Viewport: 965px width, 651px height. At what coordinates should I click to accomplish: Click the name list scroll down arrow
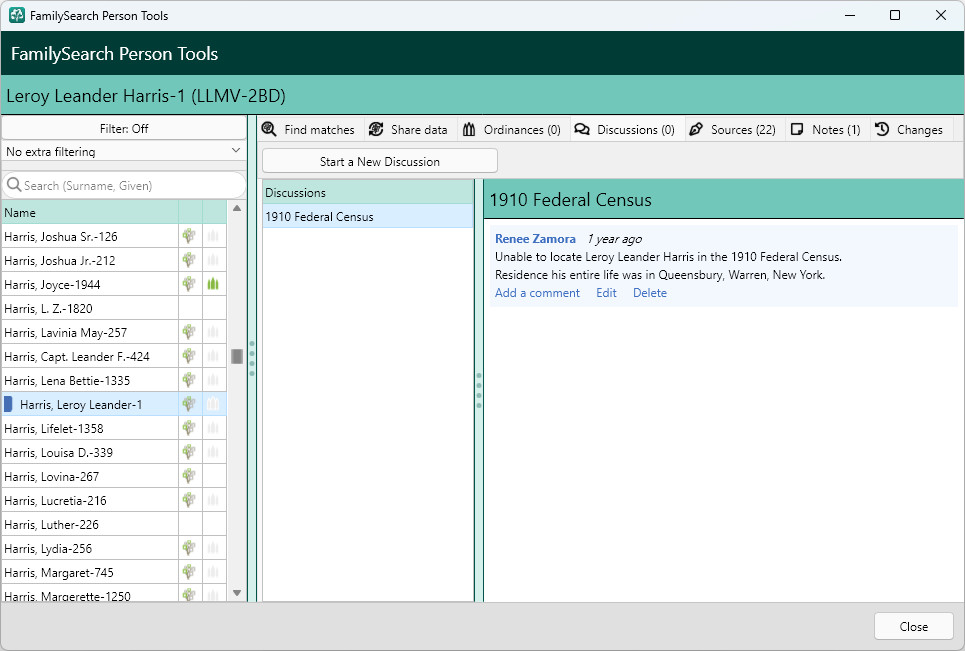point(237,593)
